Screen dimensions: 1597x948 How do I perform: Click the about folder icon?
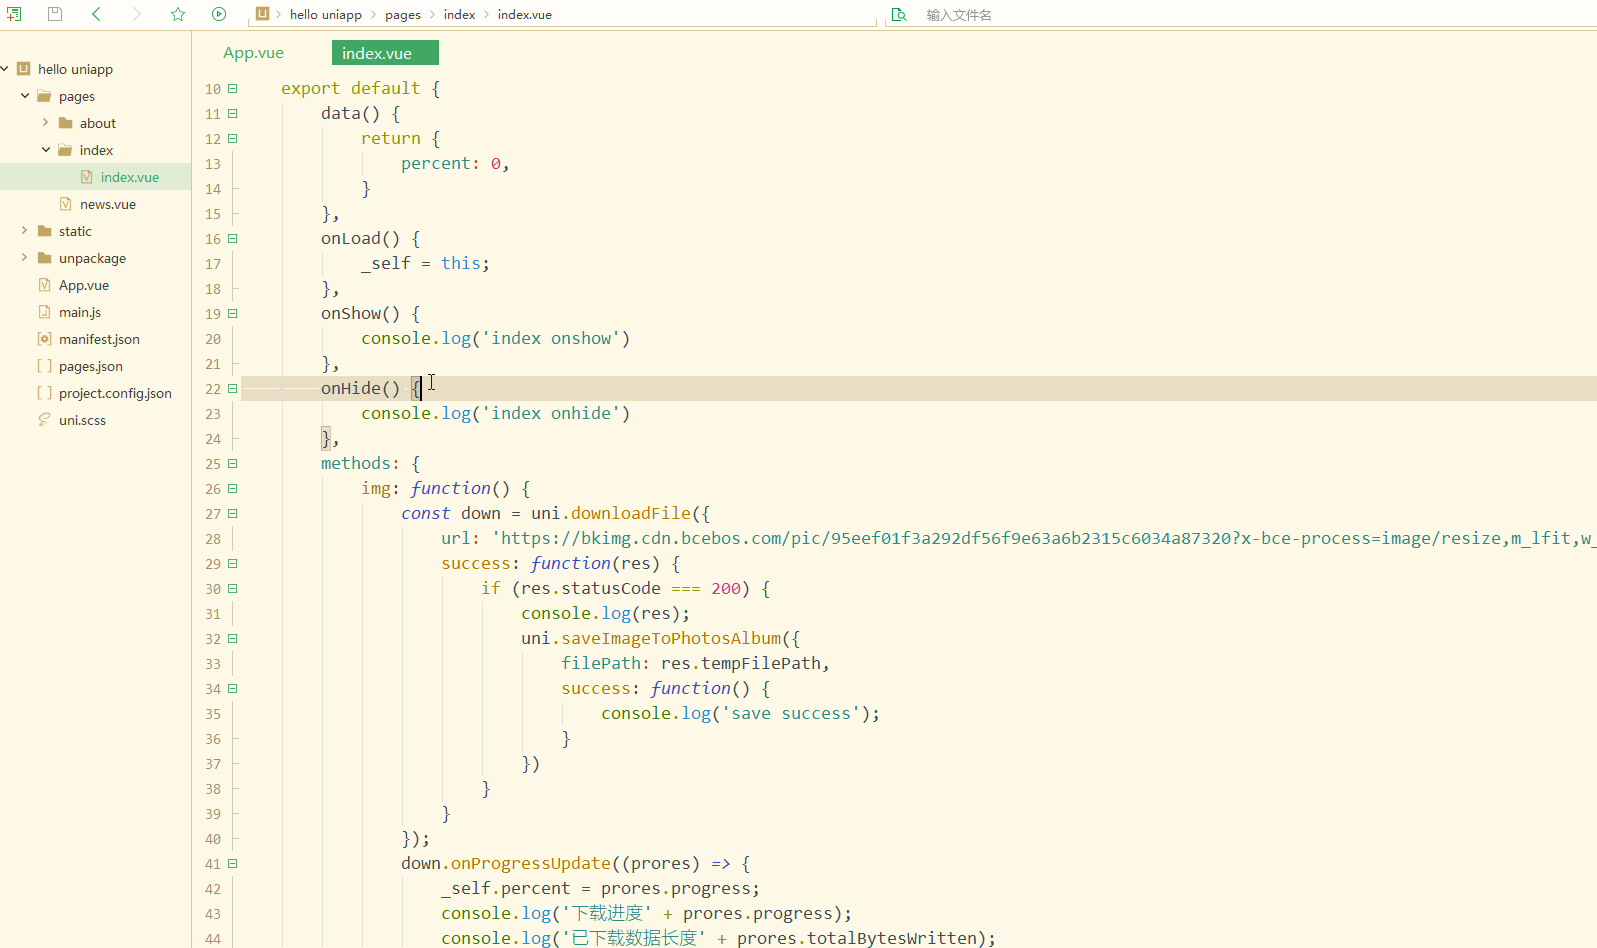(65, 123)
